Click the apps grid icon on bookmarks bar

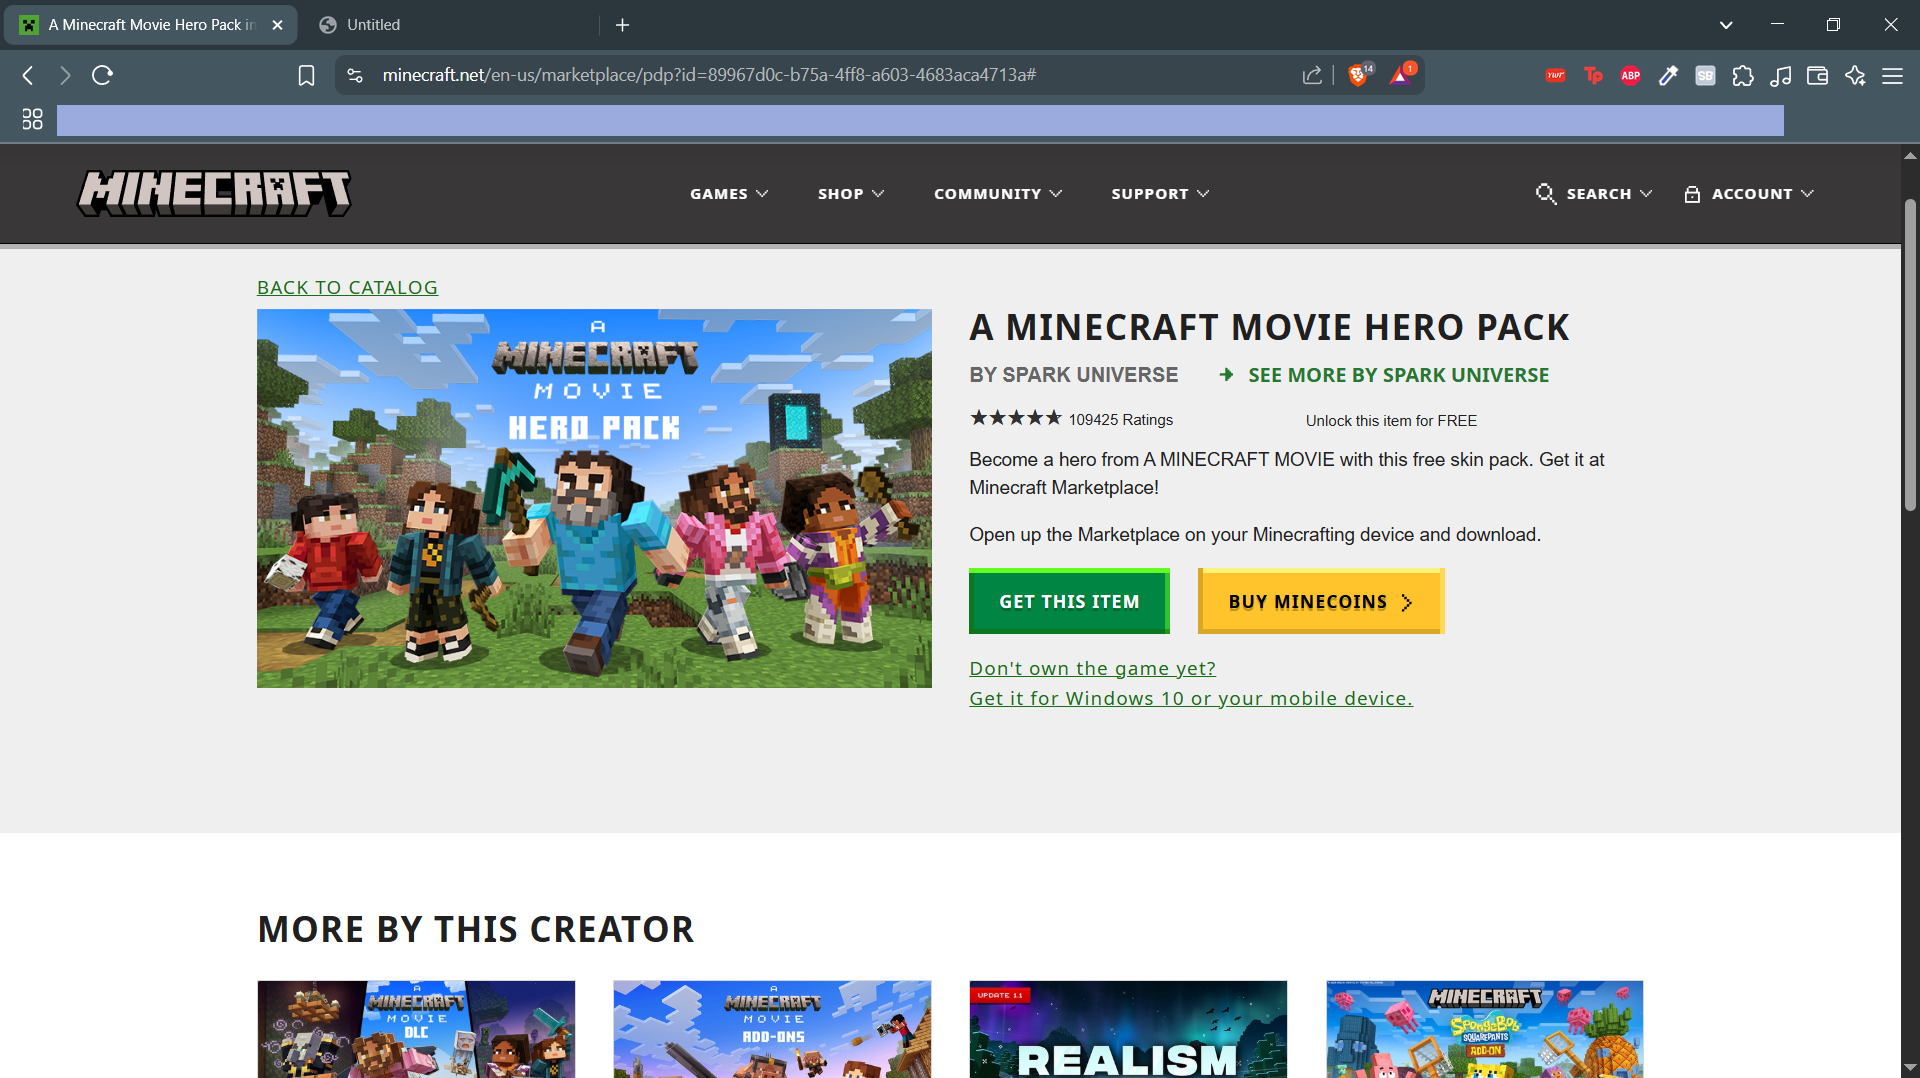[x=32, y=119]
